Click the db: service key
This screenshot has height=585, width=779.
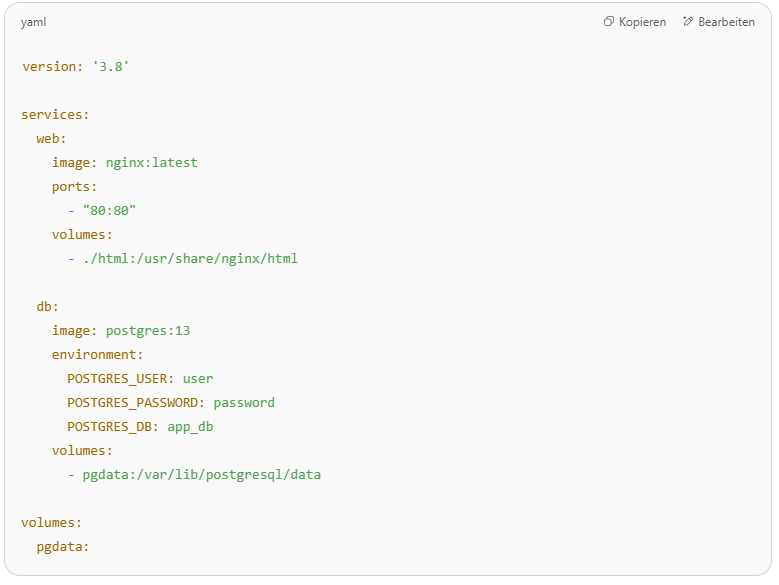coord(48,307)
